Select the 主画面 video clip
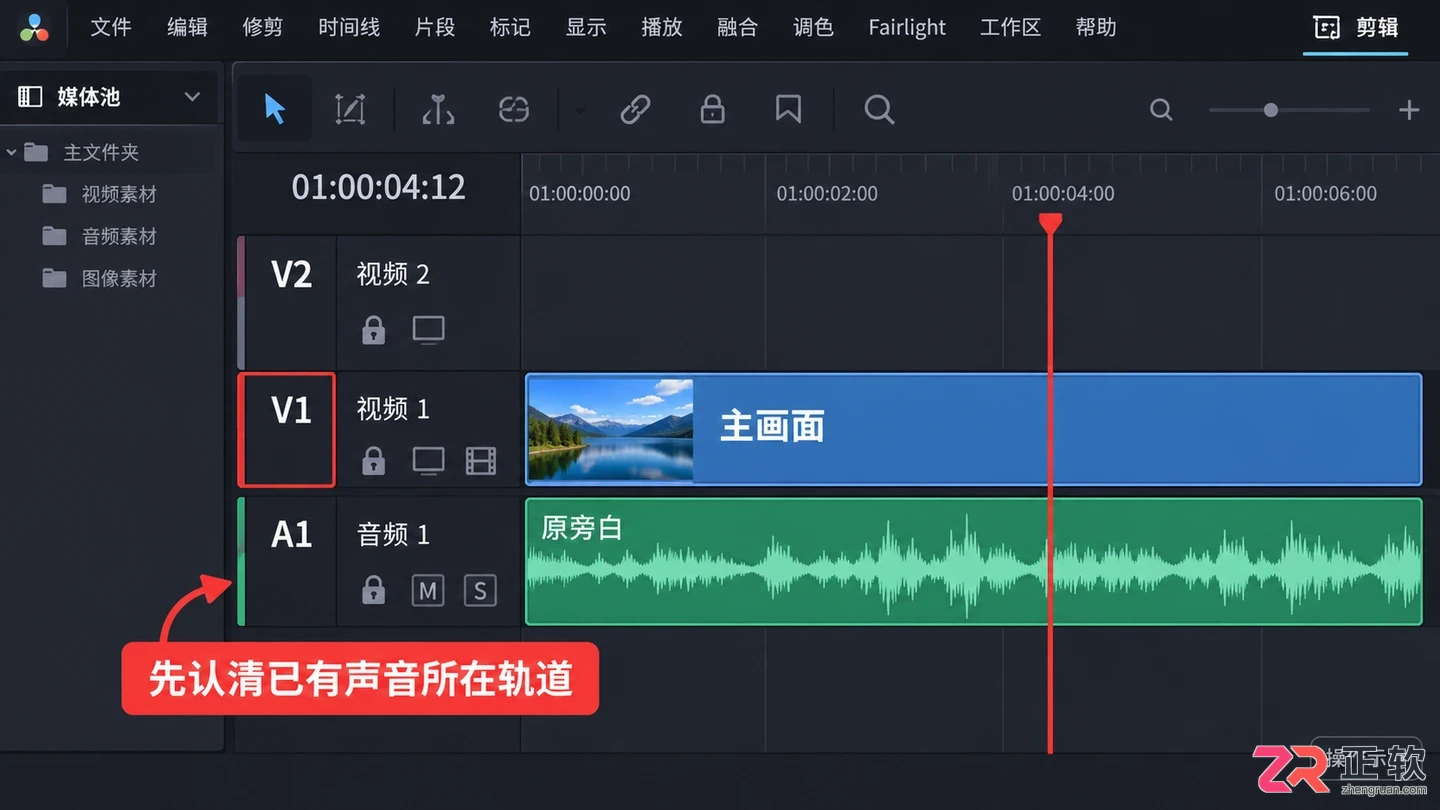The image size is (1440, 810). coord(973,429)
